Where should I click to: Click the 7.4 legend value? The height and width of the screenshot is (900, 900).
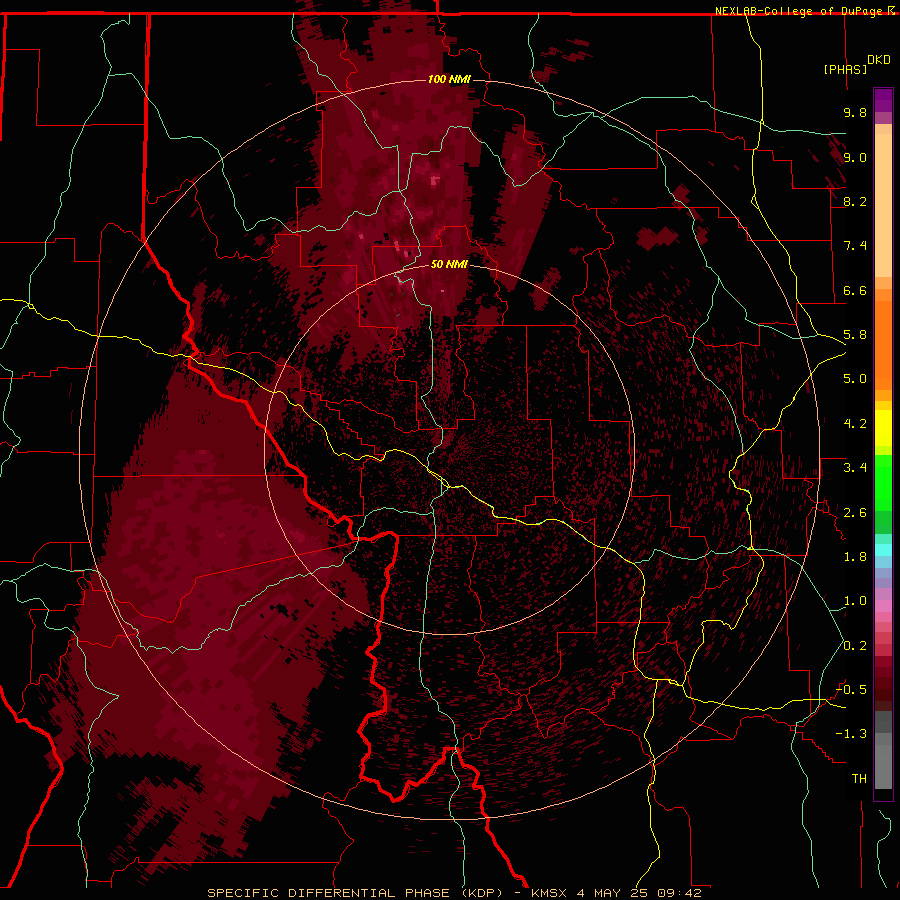855,246
